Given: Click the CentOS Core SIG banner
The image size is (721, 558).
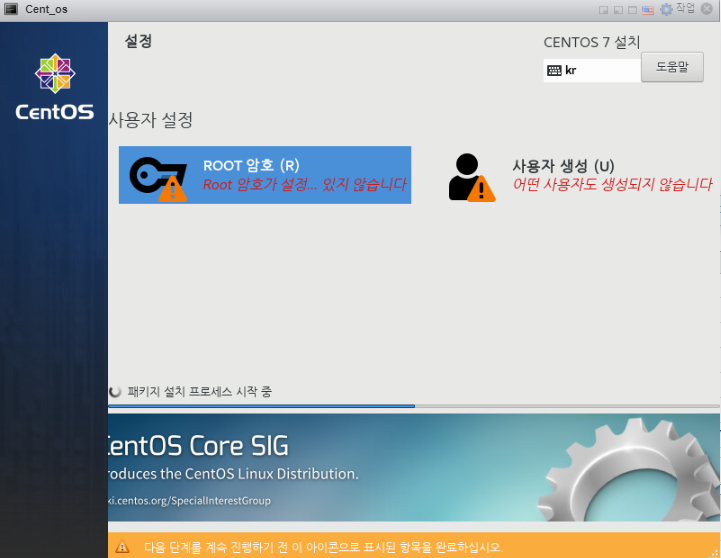Looking at the screenshot, I should [414, 467].
